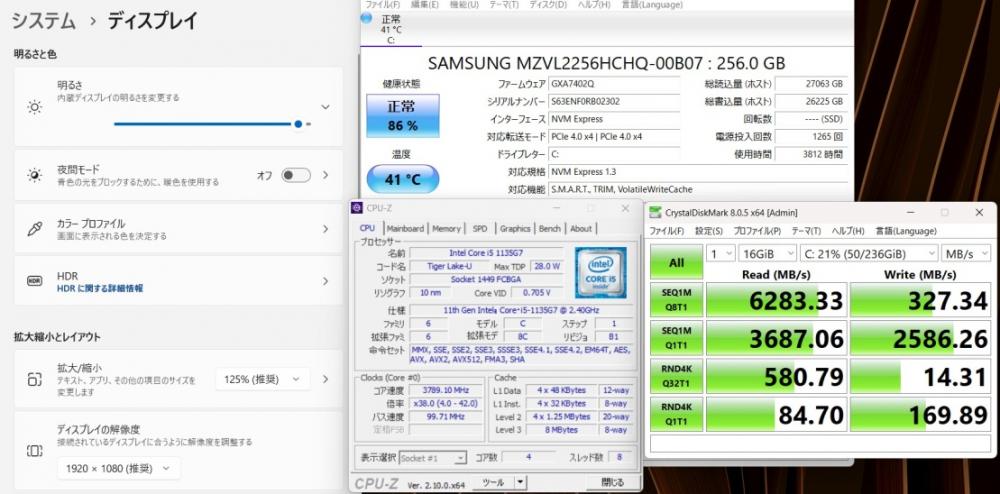Open CrystalDiskMark プロファイル(P) menu
Image resolution: width=1000 pixels, height=494 pixels.
(757, 231)
